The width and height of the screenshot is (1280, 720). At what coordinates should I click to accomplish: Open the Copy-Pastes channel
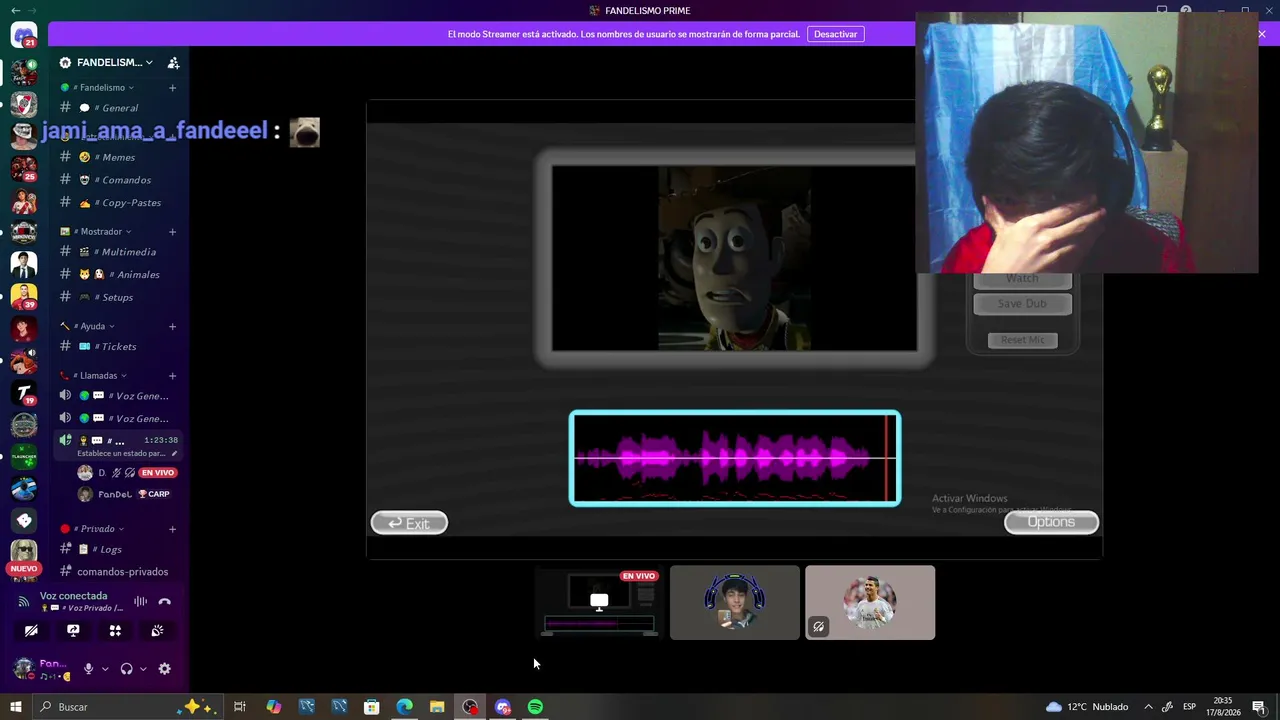coord(118,203)
